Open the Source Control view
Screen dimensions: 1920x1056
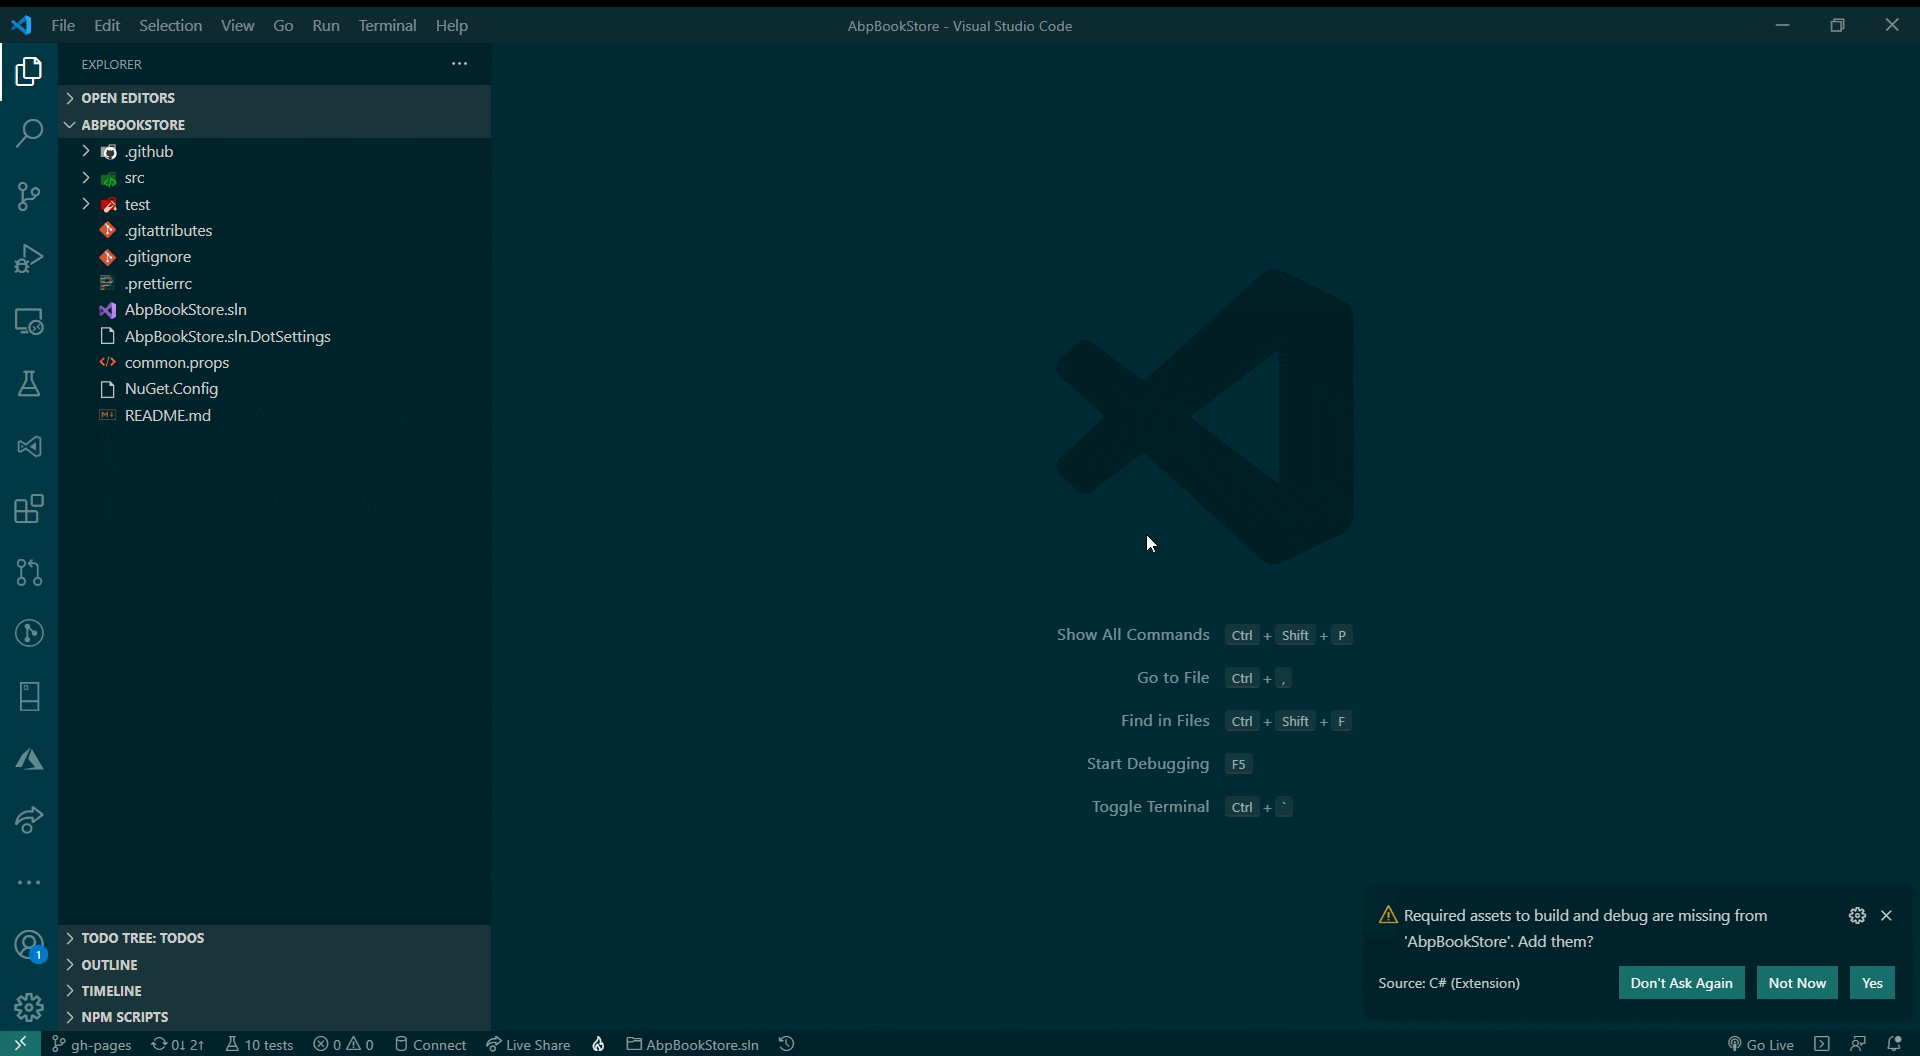point(29,196)
